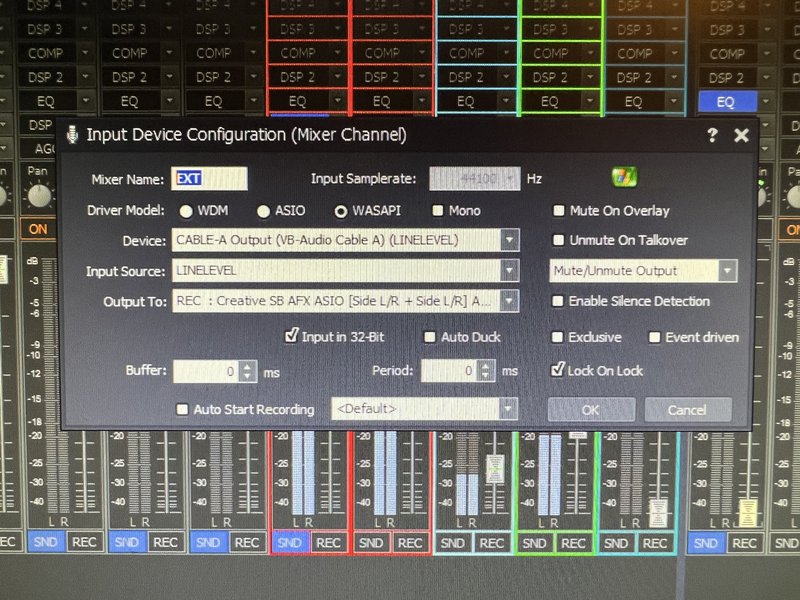The width and height of the screenshot is (800, 600).
Task: Toggle blue SND in the left red-outlined channel
Action: coord(290,543)
